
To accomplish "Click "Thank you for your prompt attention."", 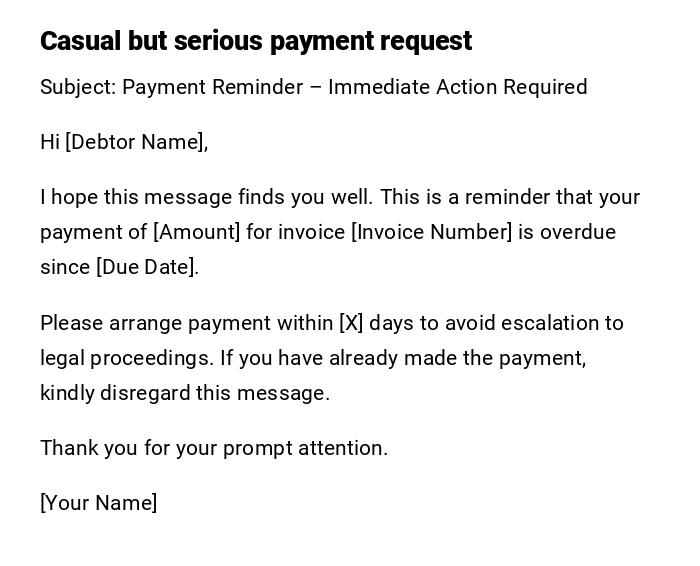I will click(214, 448).
